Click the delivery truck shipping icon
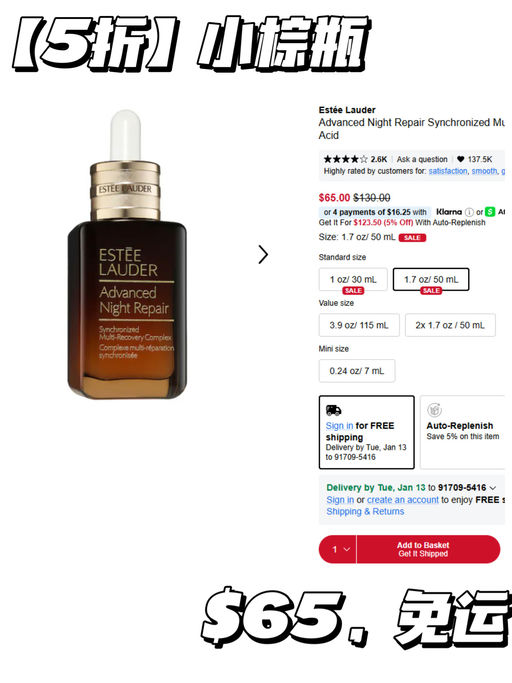Image resolution: width=512 pixels, height=683 pixels. click(334, 410)
